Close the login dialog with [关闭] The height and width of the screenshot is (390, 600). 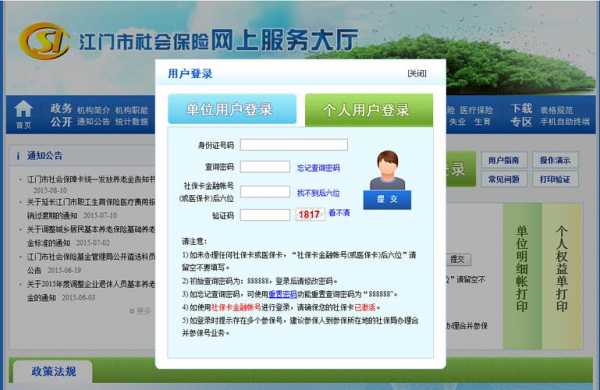417,73
